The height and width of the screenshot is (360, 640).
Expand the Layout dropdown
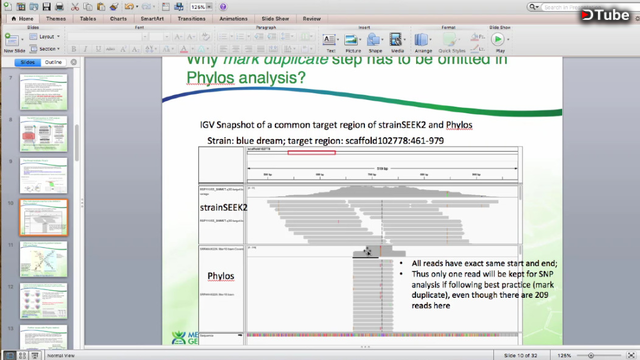tap(45, 36)
